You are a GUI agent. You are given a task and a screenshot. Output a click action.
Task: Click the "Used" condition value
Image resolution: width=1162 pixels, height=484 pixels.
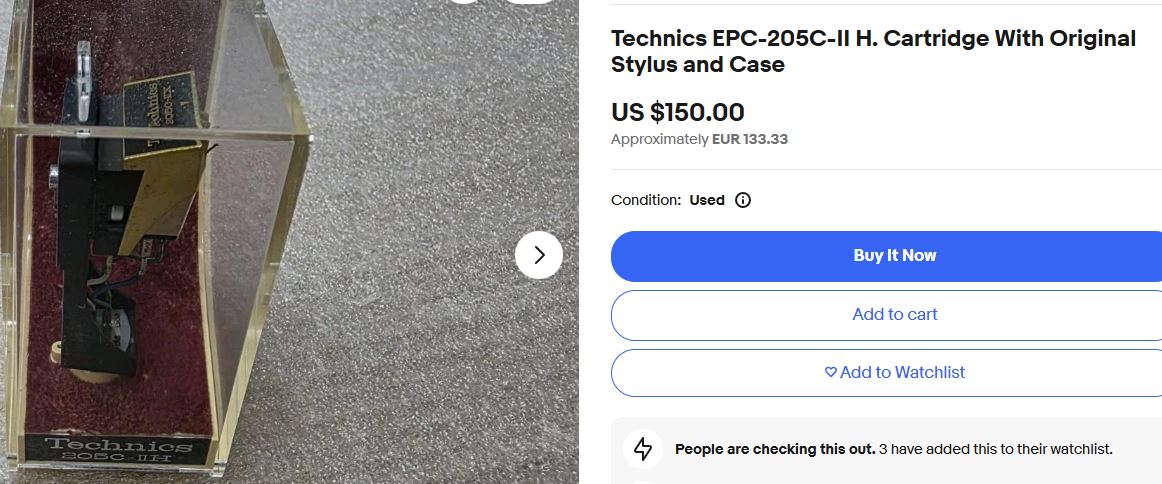(x=706, y=200)
